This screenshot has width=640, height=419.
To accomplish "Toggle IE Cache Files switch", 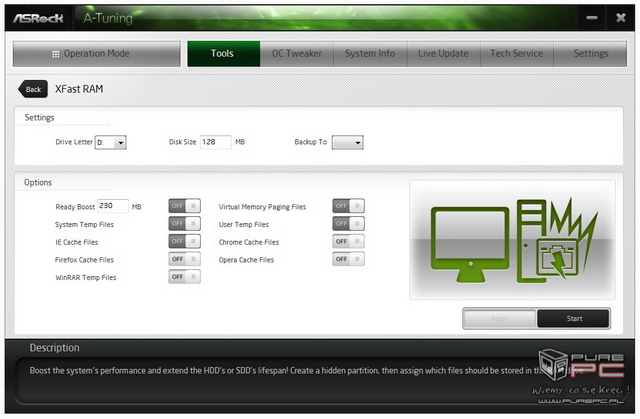I will pyautogui.click(x=184, y=242).
